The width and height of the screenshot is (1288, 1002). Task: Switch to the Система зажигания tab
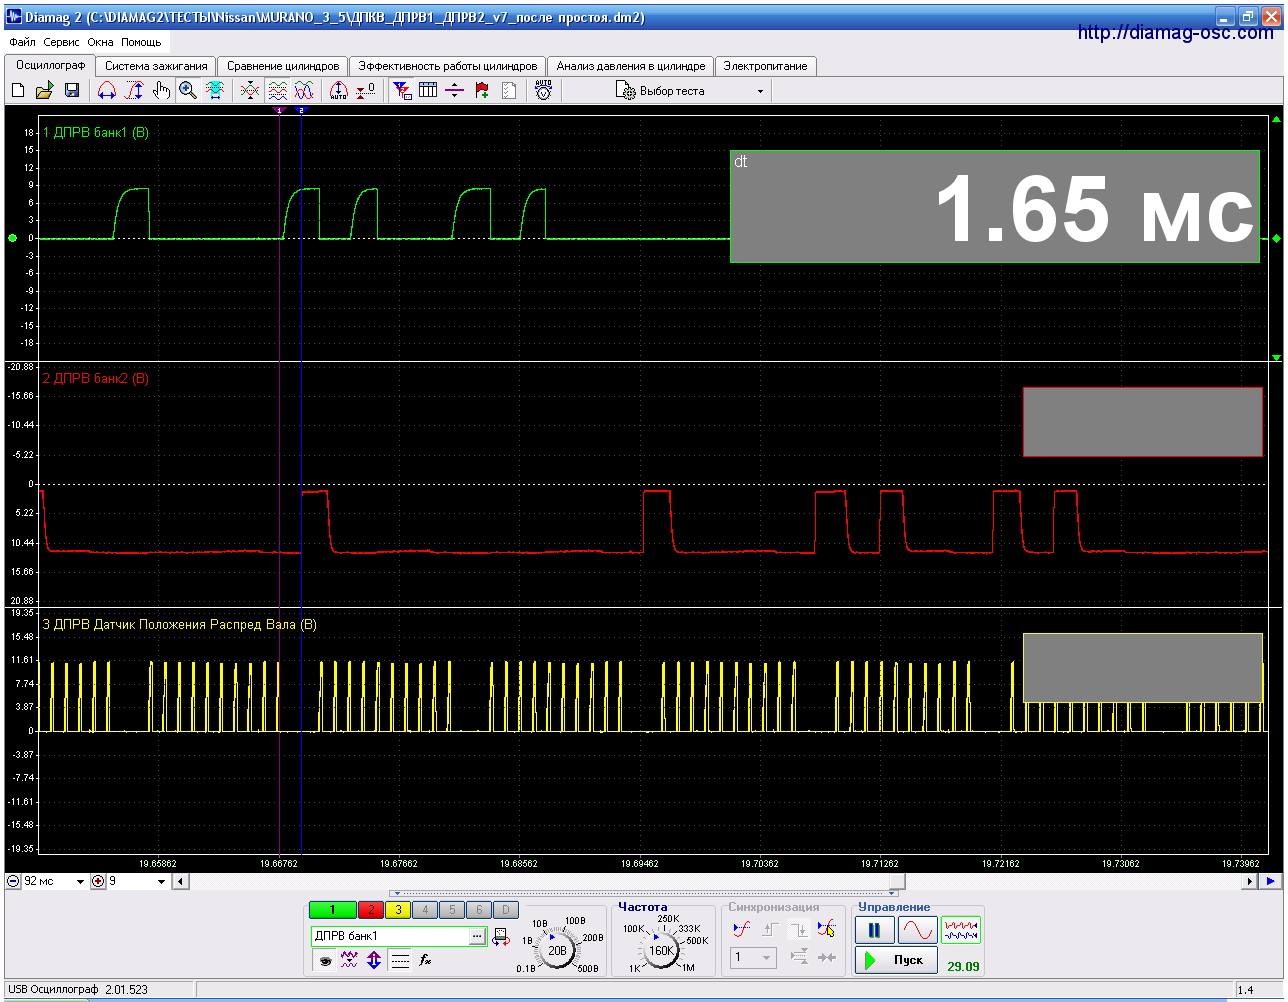156,66
